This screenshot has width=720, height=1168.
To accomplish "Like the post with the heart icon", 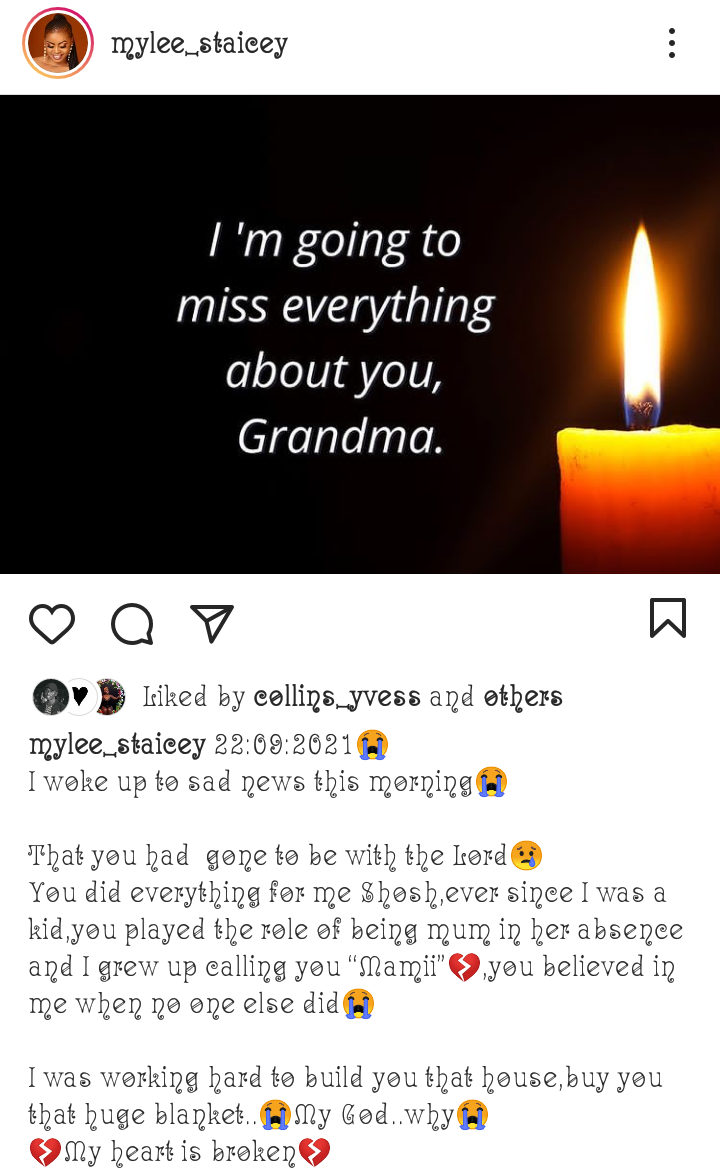I will [x=52, y=623].
